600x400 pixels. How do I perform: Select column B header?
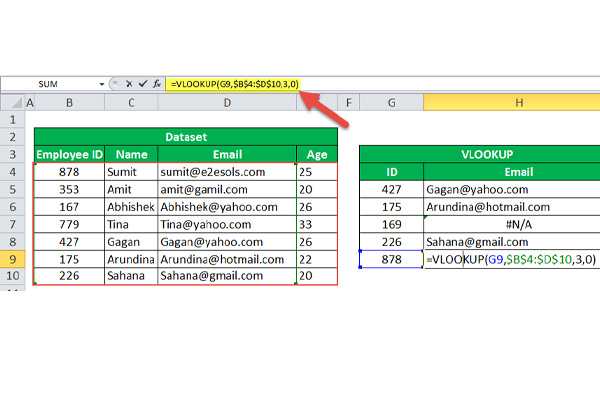click(68, 103)
